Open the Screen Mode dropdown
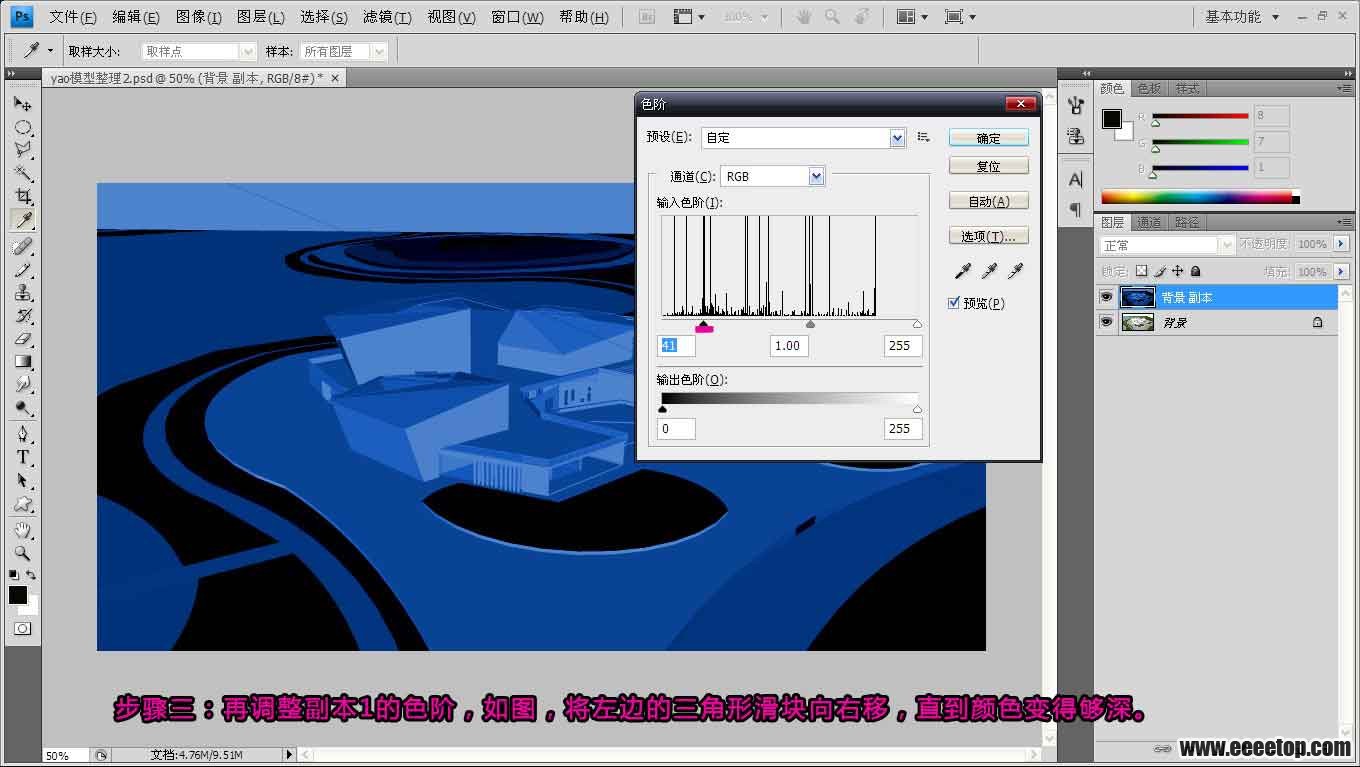Screen dimensions: 1360x767 (x=960, y=17)
